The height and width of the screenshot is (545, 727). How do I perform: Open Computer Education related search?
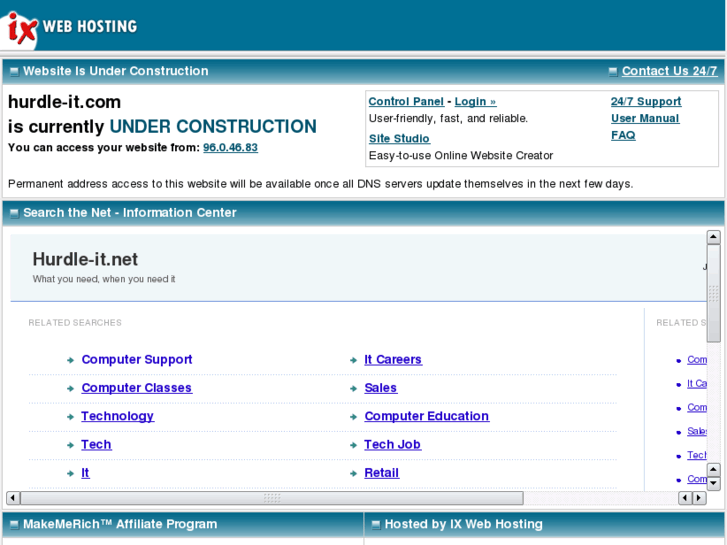(x=427, y=416)
